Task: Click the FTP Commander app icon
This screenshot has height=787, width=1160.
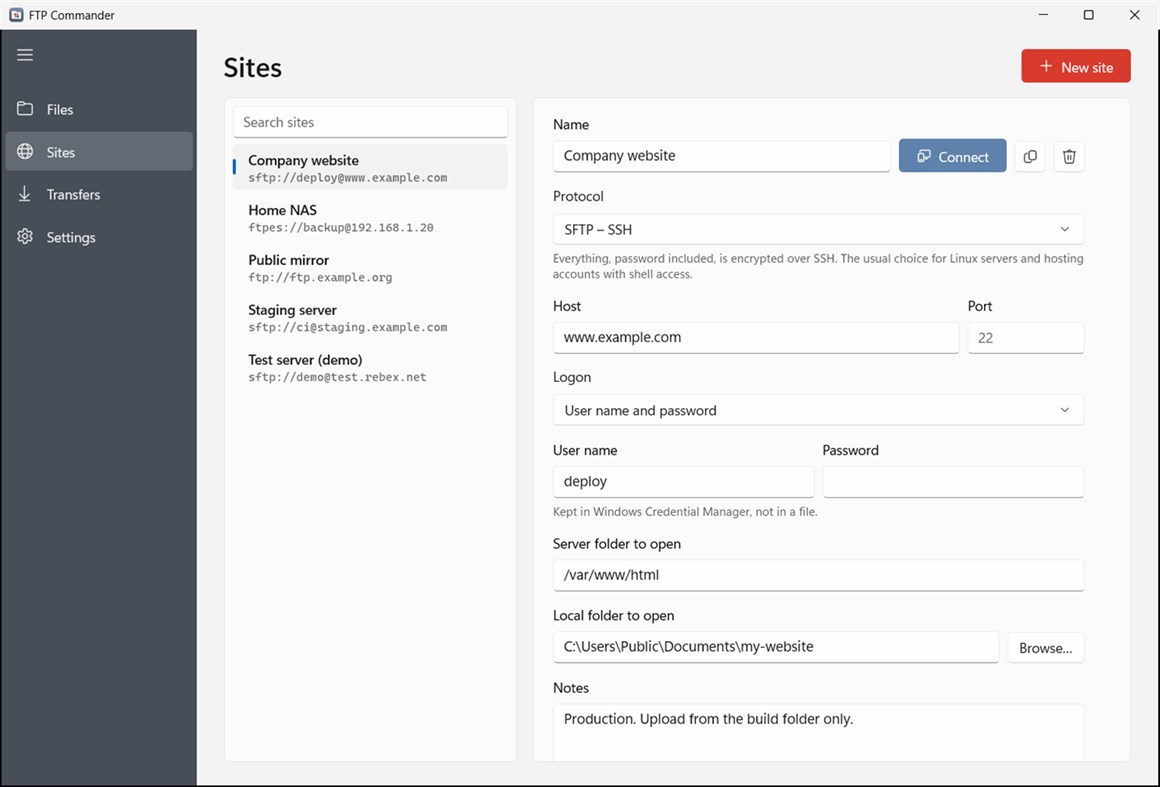Action: (16, 15)
